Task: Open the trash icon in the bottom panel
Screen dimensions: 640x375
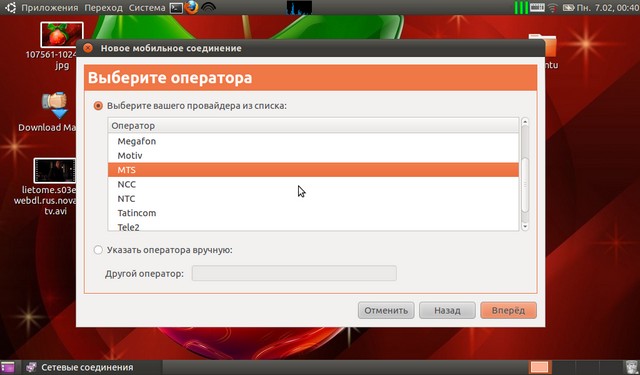Action: (632, 367)
